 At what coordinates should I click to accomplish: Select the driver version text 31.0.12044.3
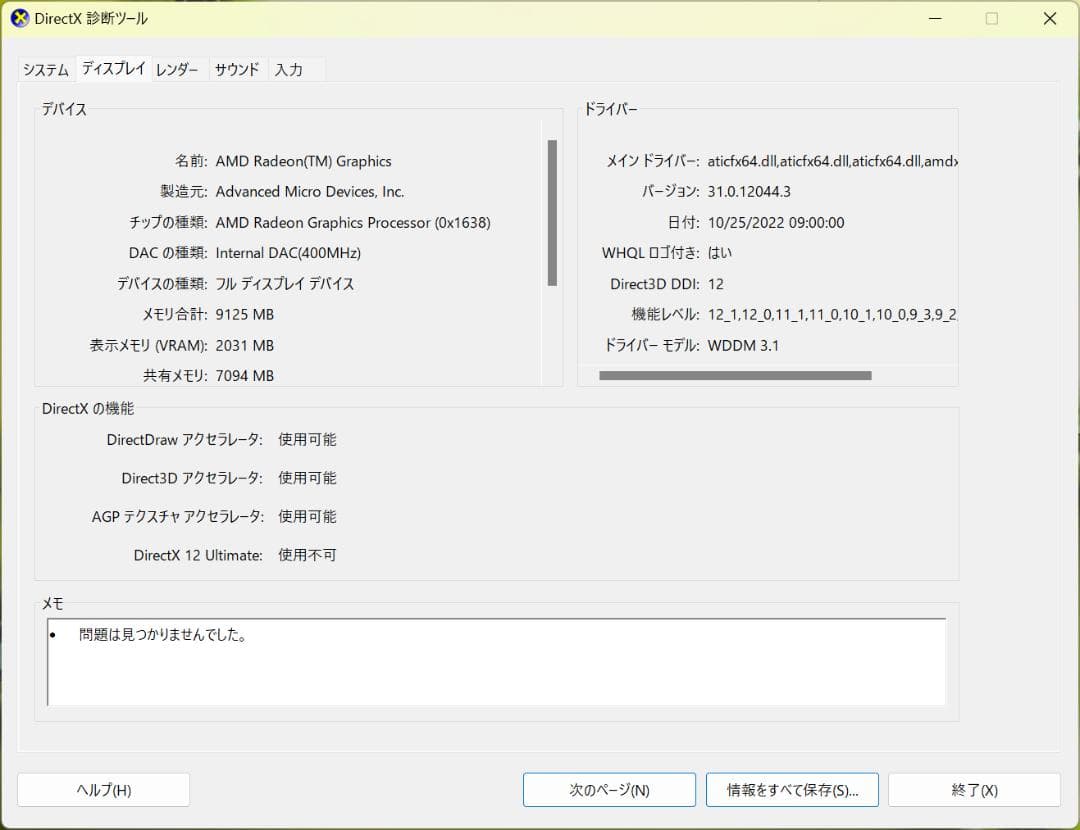pyautogui.click(x=752, y=191)
